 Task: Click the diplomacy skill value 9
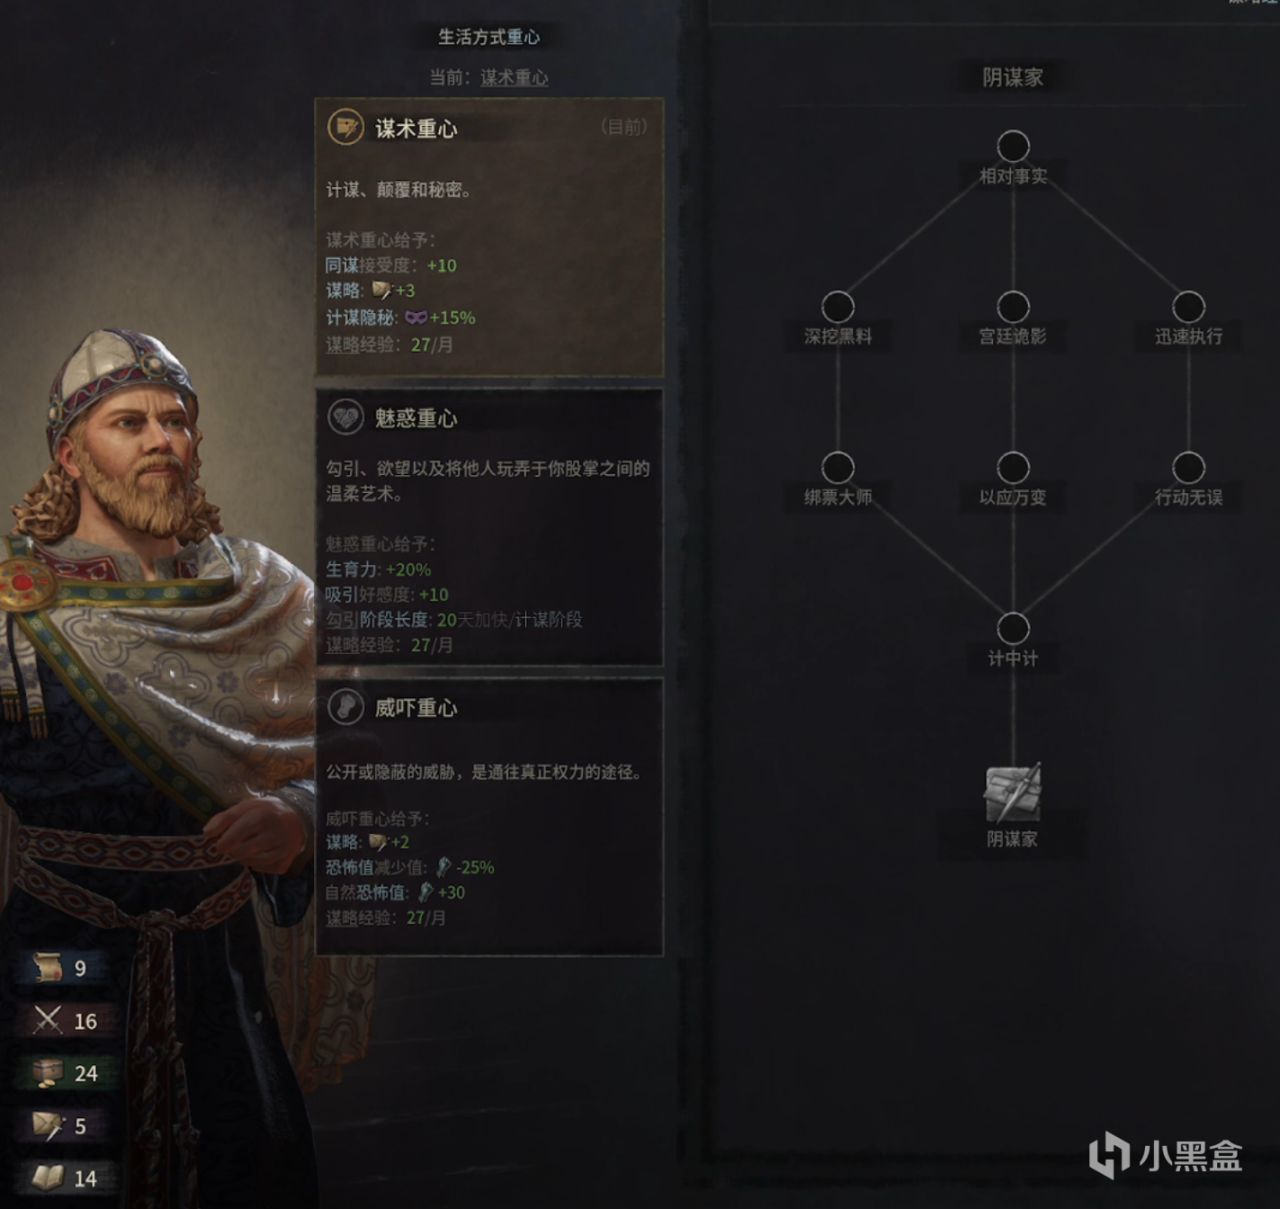click(x=80, y=968)
